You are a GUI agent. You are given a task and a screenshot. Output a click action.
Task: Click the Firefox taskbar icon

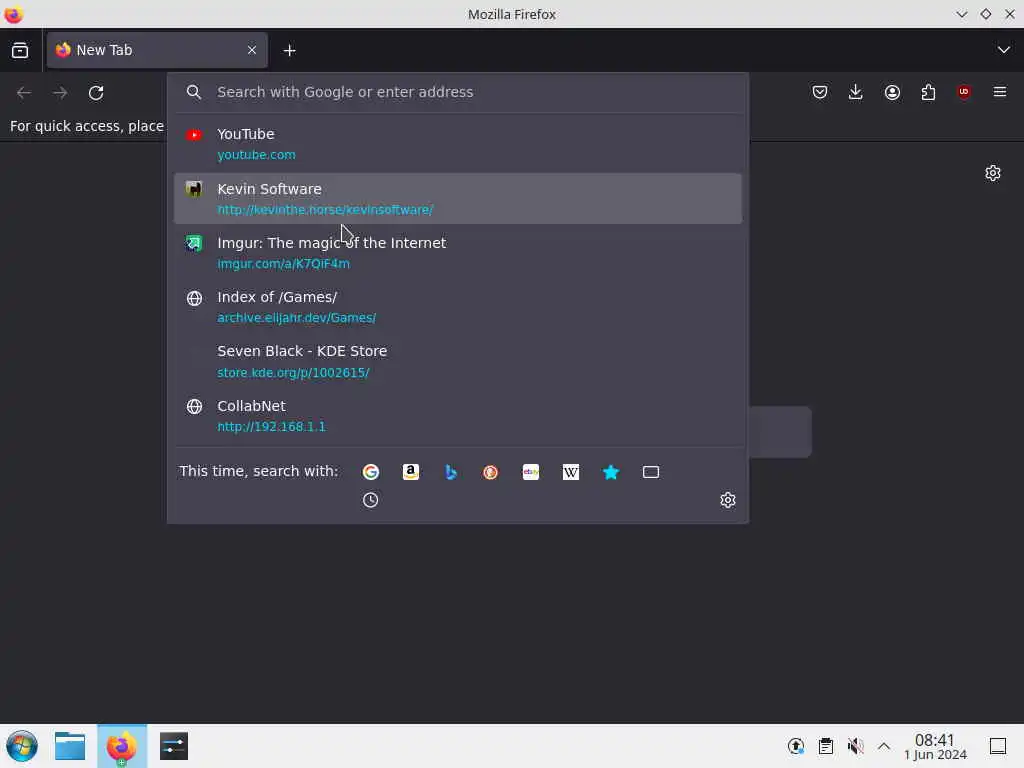pos(122,746)
